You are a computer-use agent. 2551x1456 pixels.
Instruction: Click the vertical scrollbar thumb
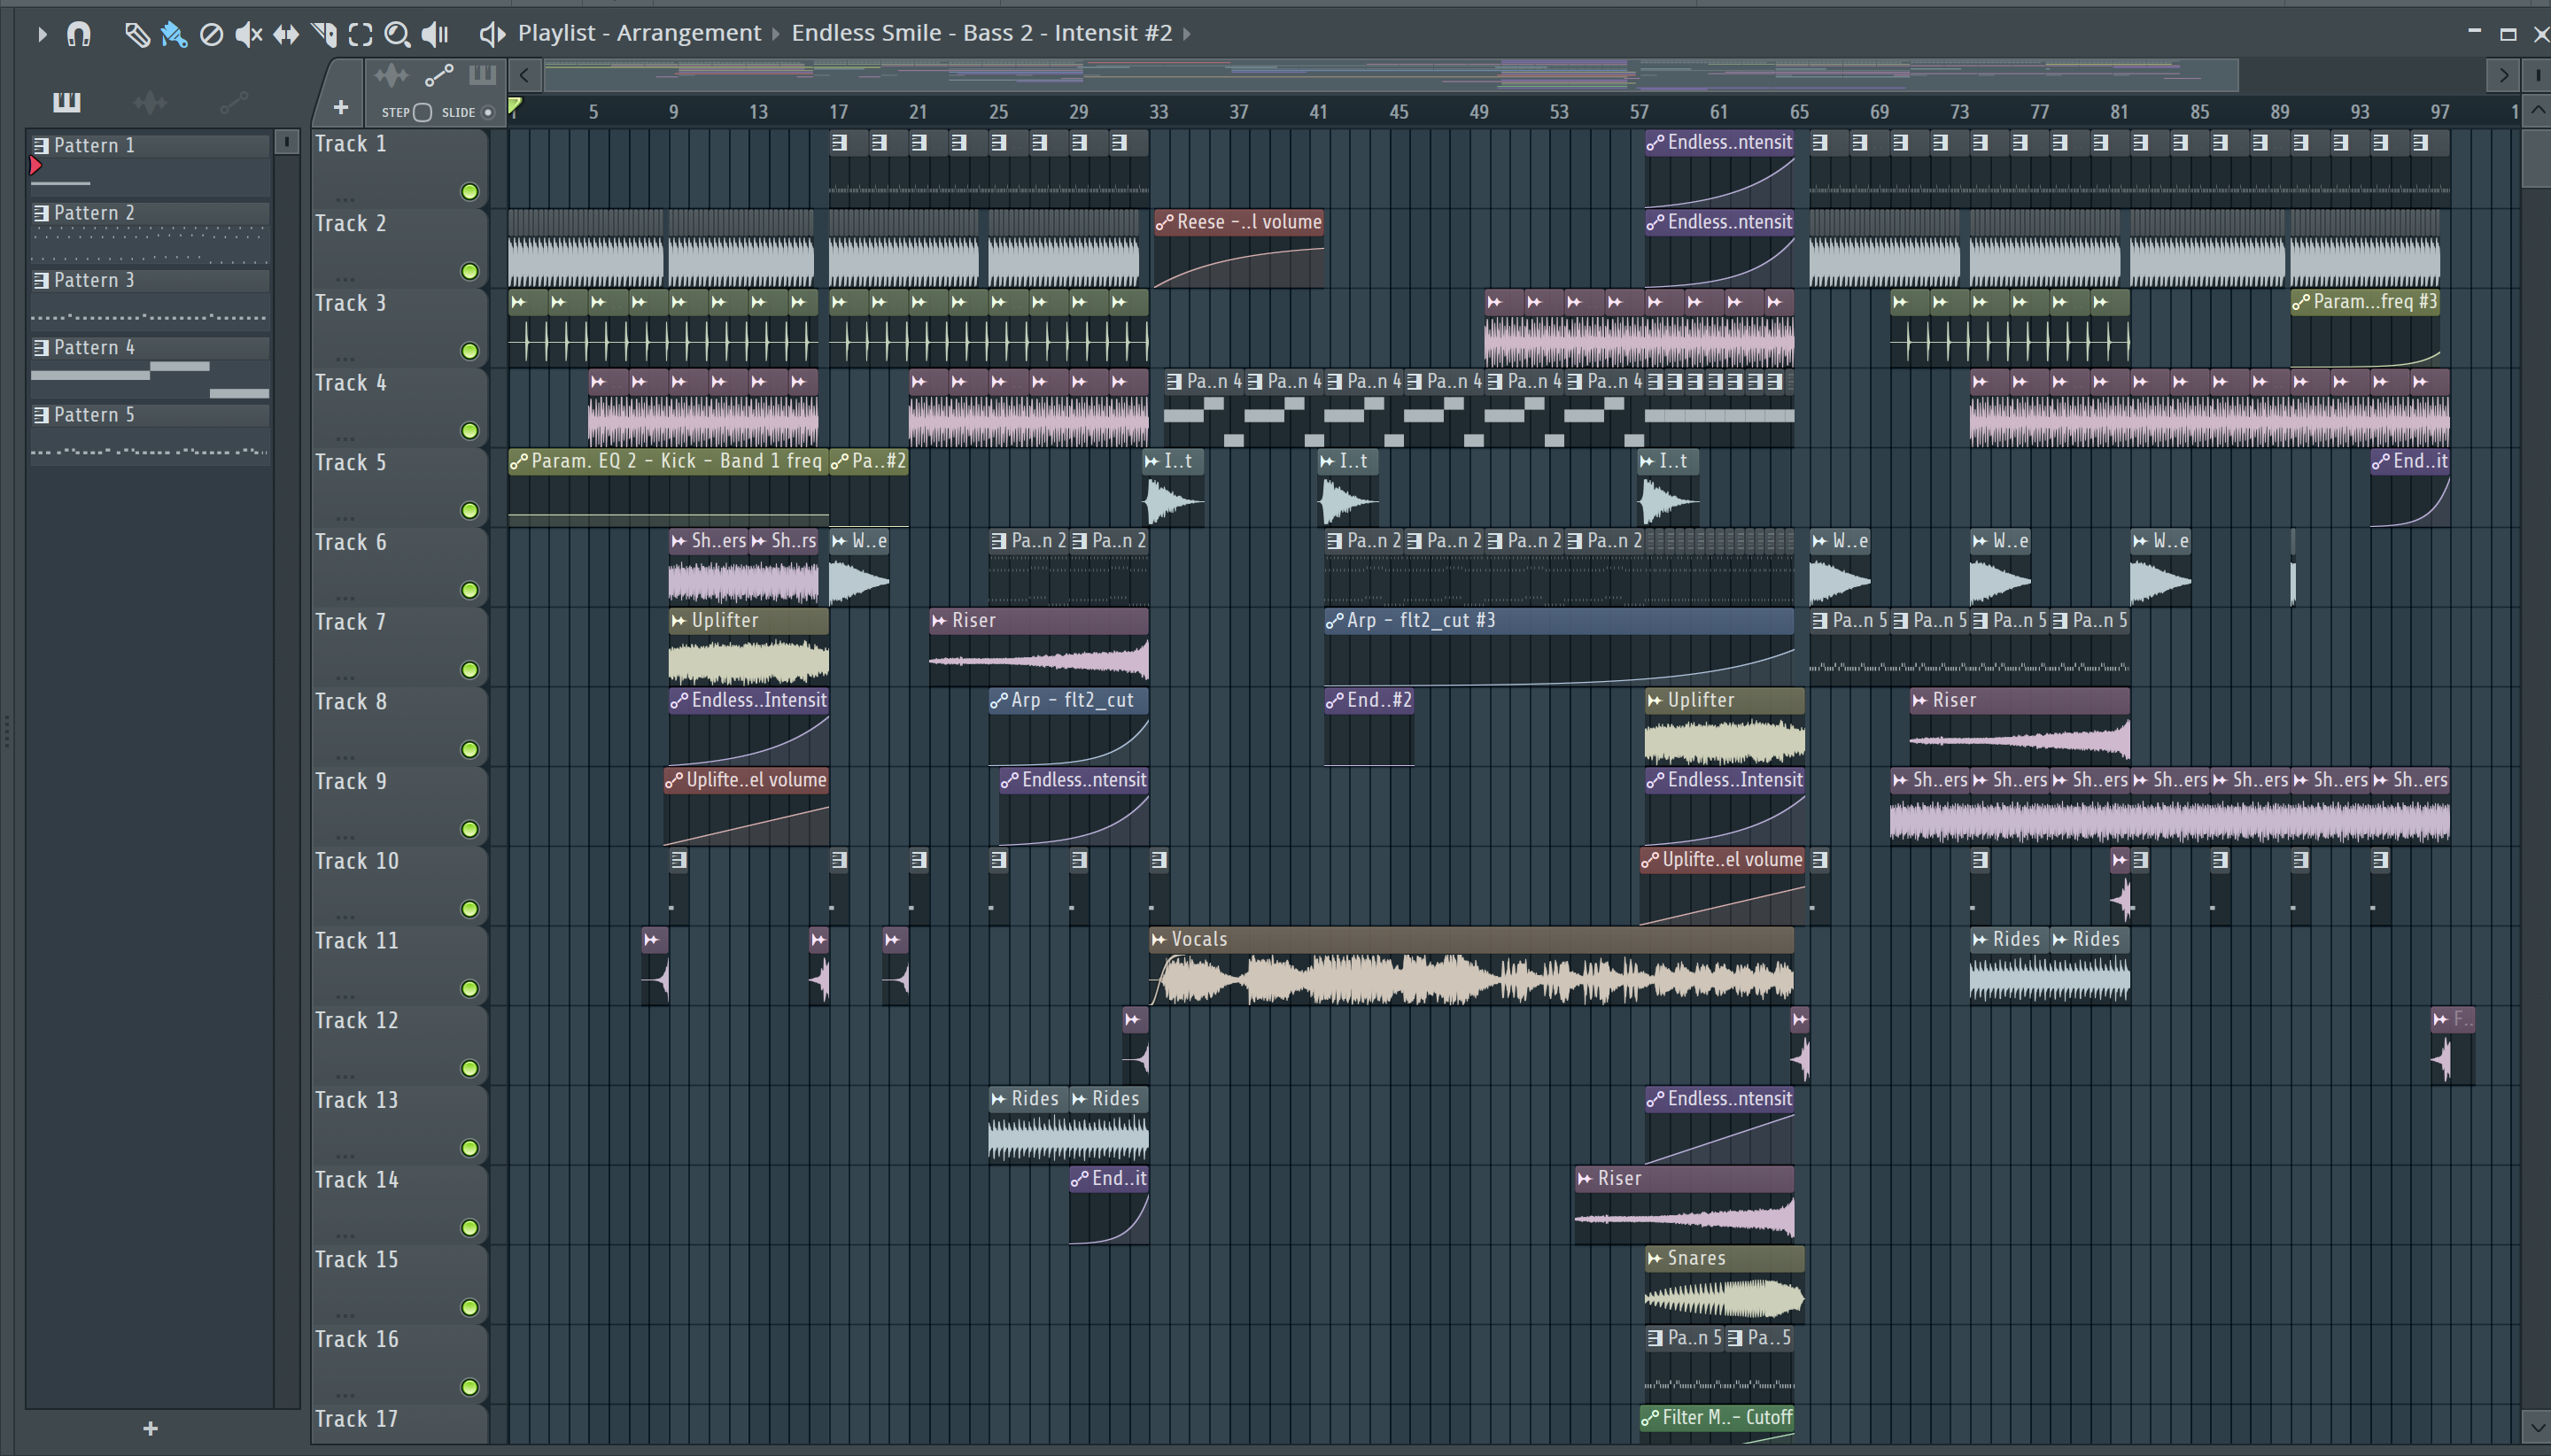pyautogui.click(x=2537, y=157)
